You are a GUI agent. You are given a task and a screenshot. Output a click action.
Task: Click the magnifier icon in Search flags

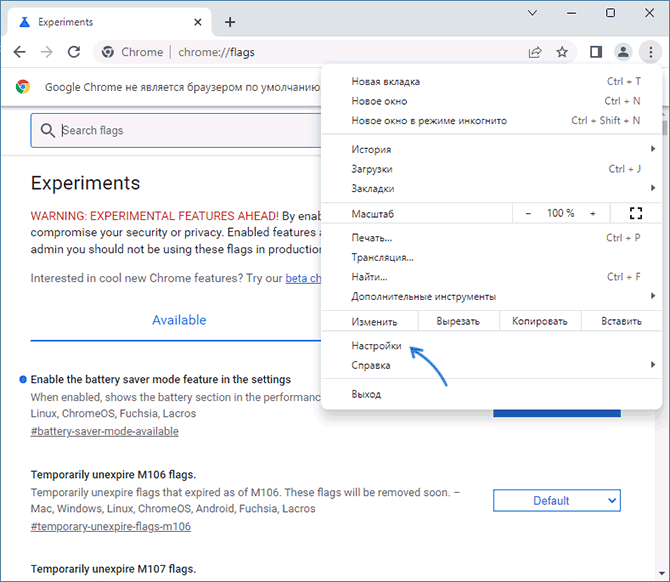point(47,130)
